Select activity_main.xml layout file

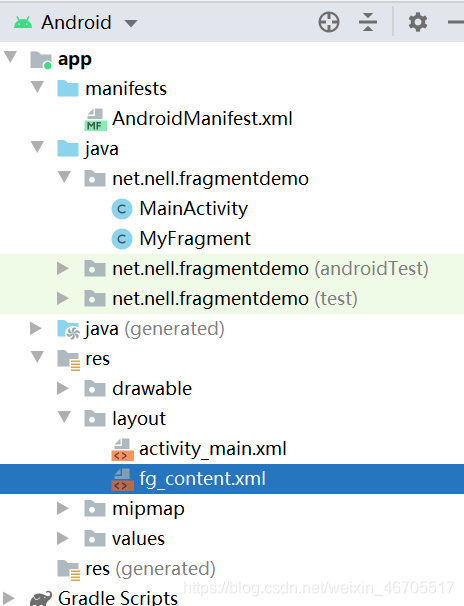click(212, 449)
